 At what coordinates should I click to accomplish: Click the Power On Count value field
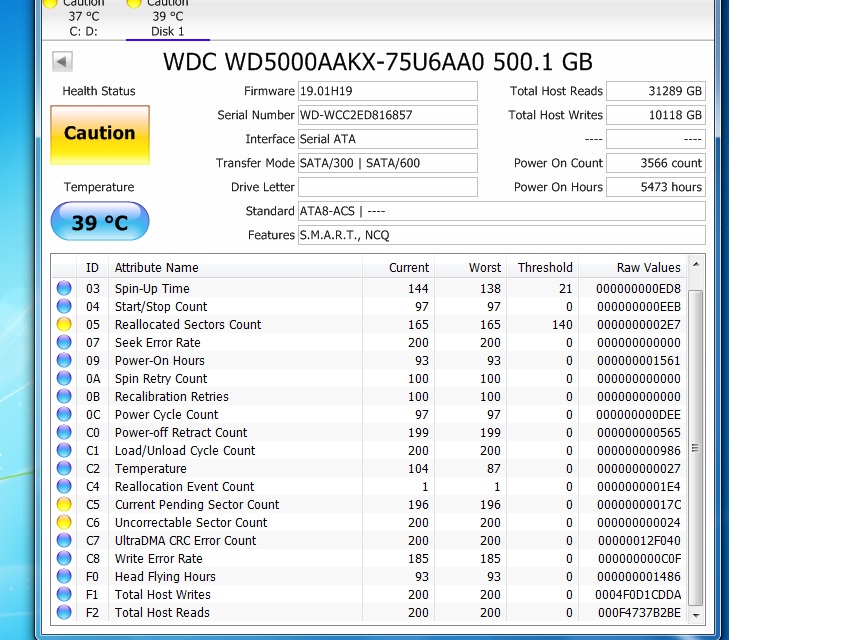(x=656, y=163)
